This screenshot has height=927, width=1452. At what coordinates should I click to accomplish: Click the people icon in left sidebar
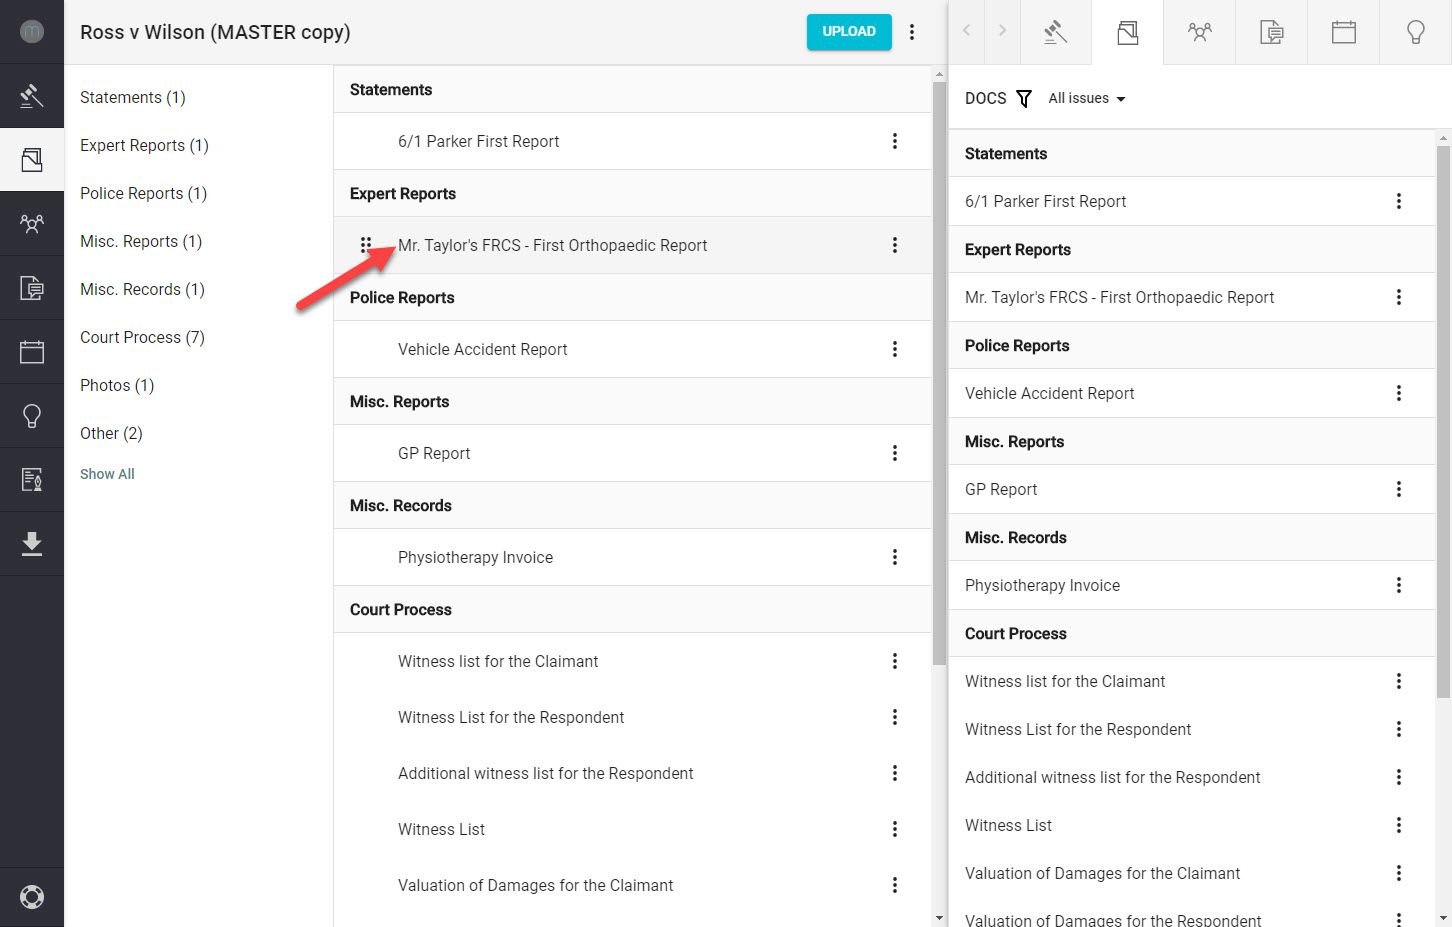coord(32,224)
